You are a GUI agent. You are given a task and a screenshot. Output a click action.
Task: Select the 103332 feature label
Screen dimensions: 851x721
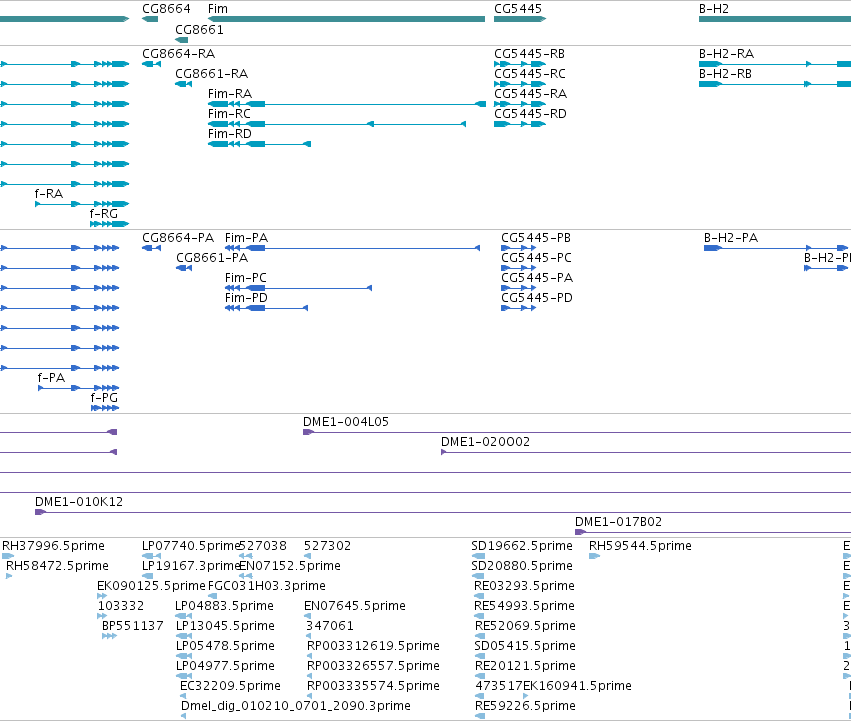[121, 606]
